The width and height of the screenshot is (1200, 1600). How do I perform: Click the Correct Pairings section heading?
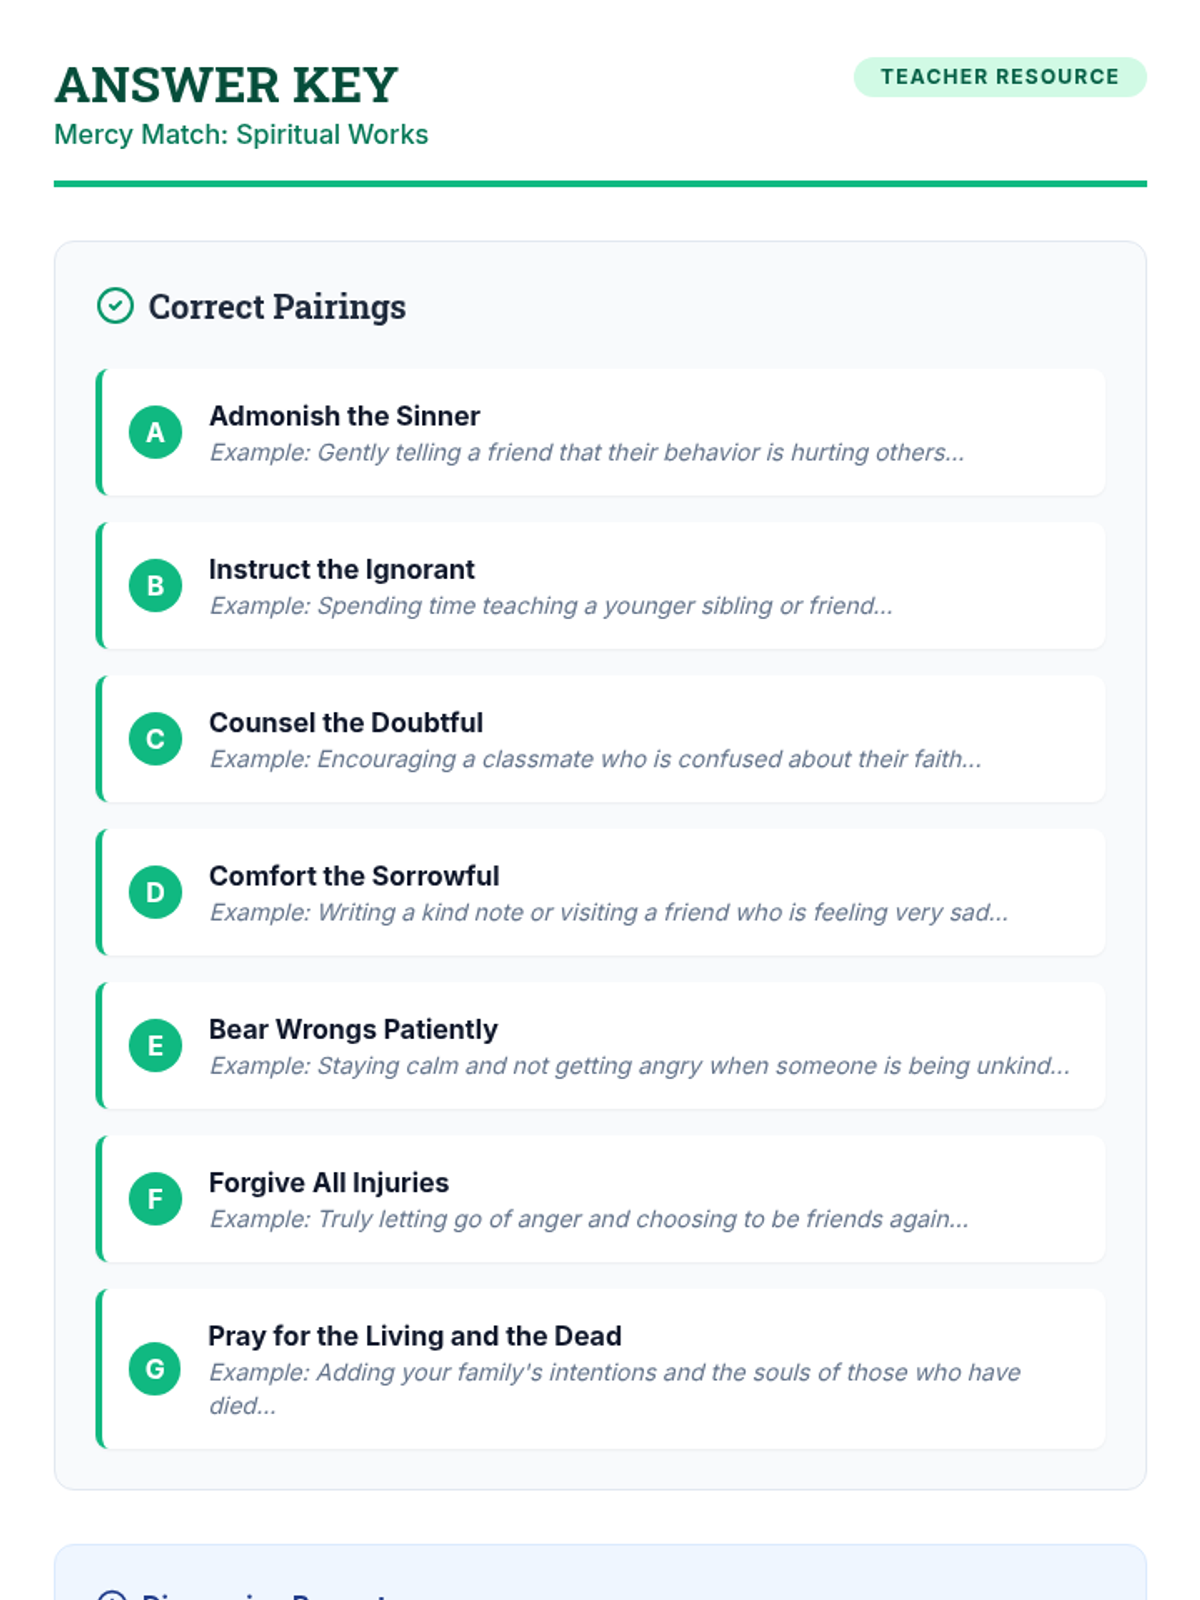(277, 306)
